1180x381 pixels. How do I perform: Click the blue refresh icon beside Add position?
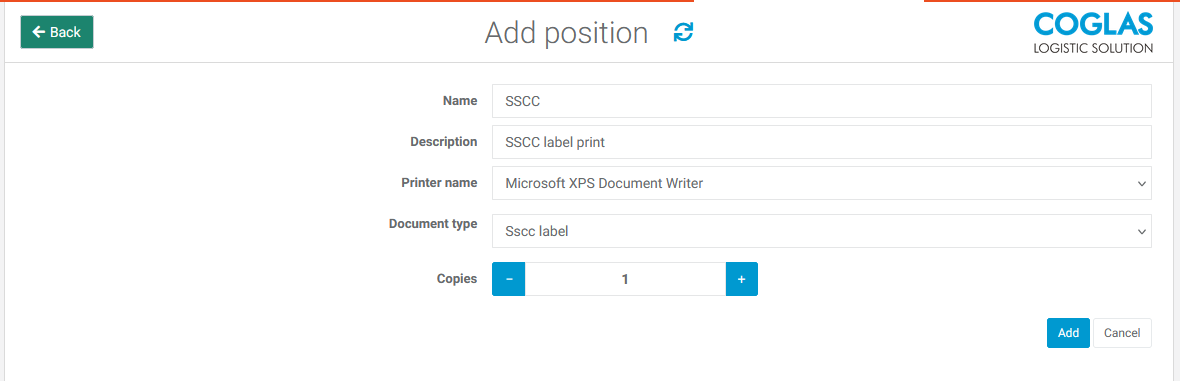point(683,32)
